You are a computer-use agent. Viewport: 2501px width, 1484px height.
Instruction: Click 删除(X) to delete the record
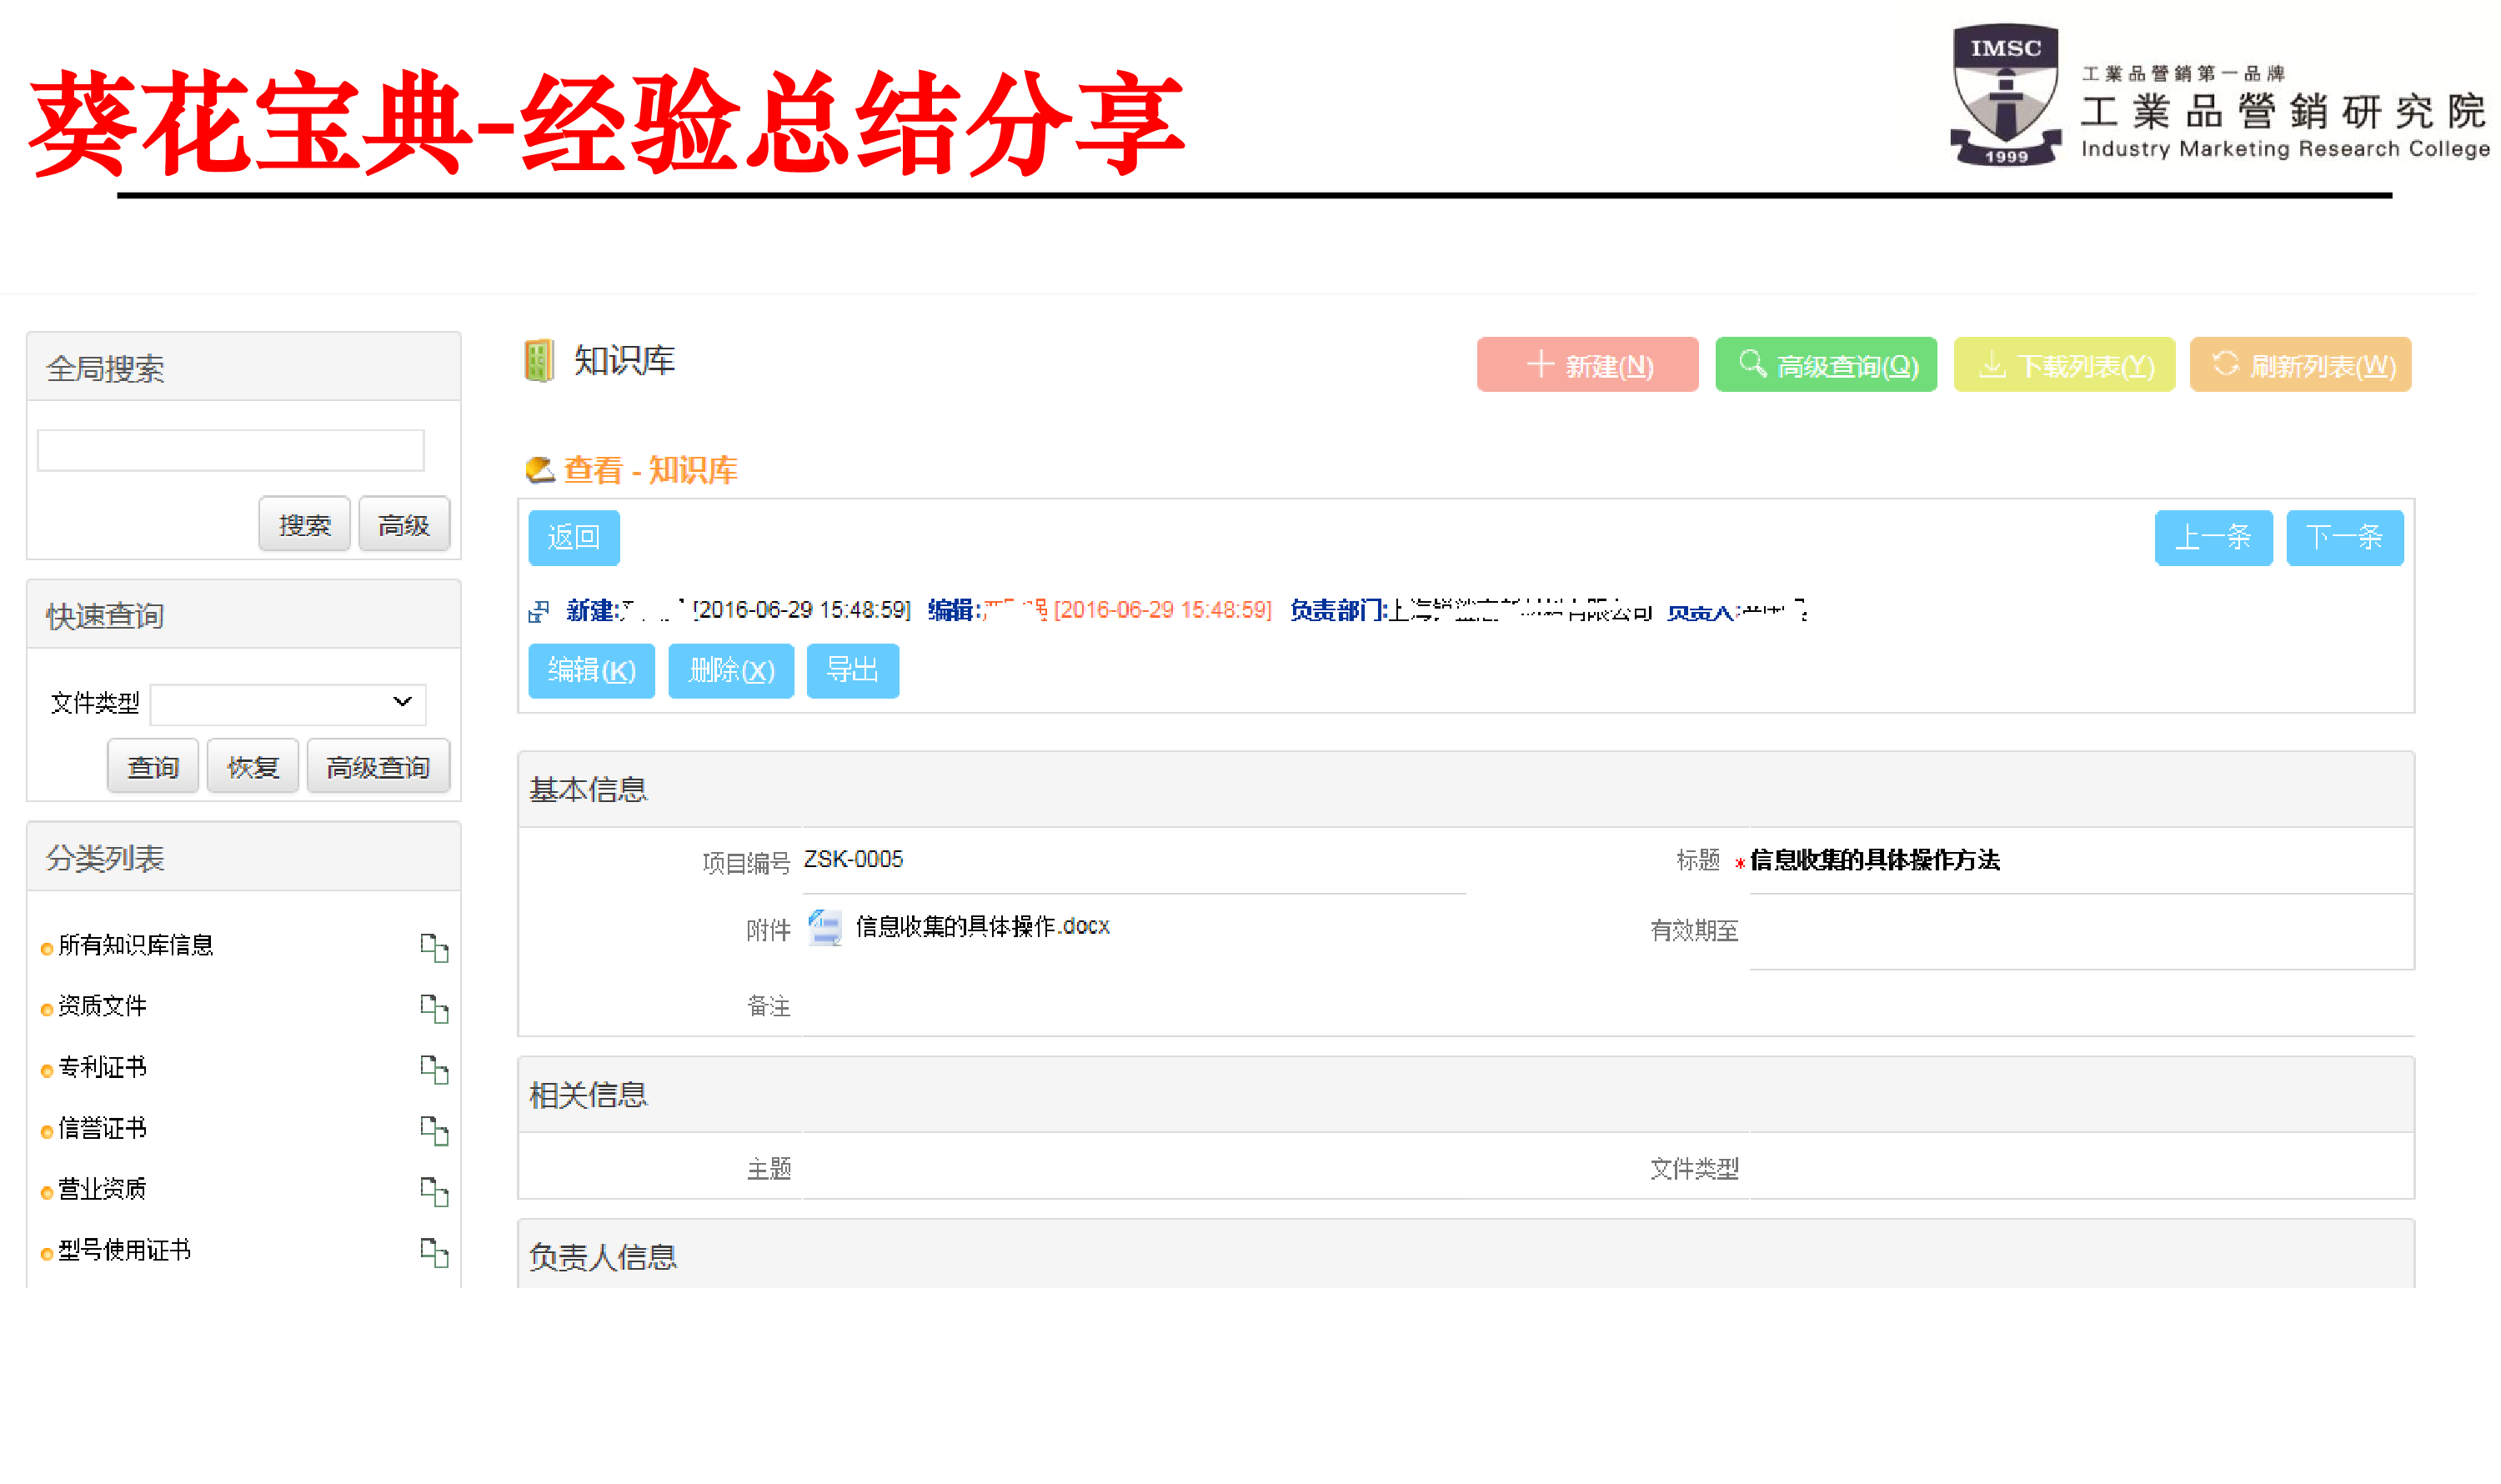tap(730, 671)
